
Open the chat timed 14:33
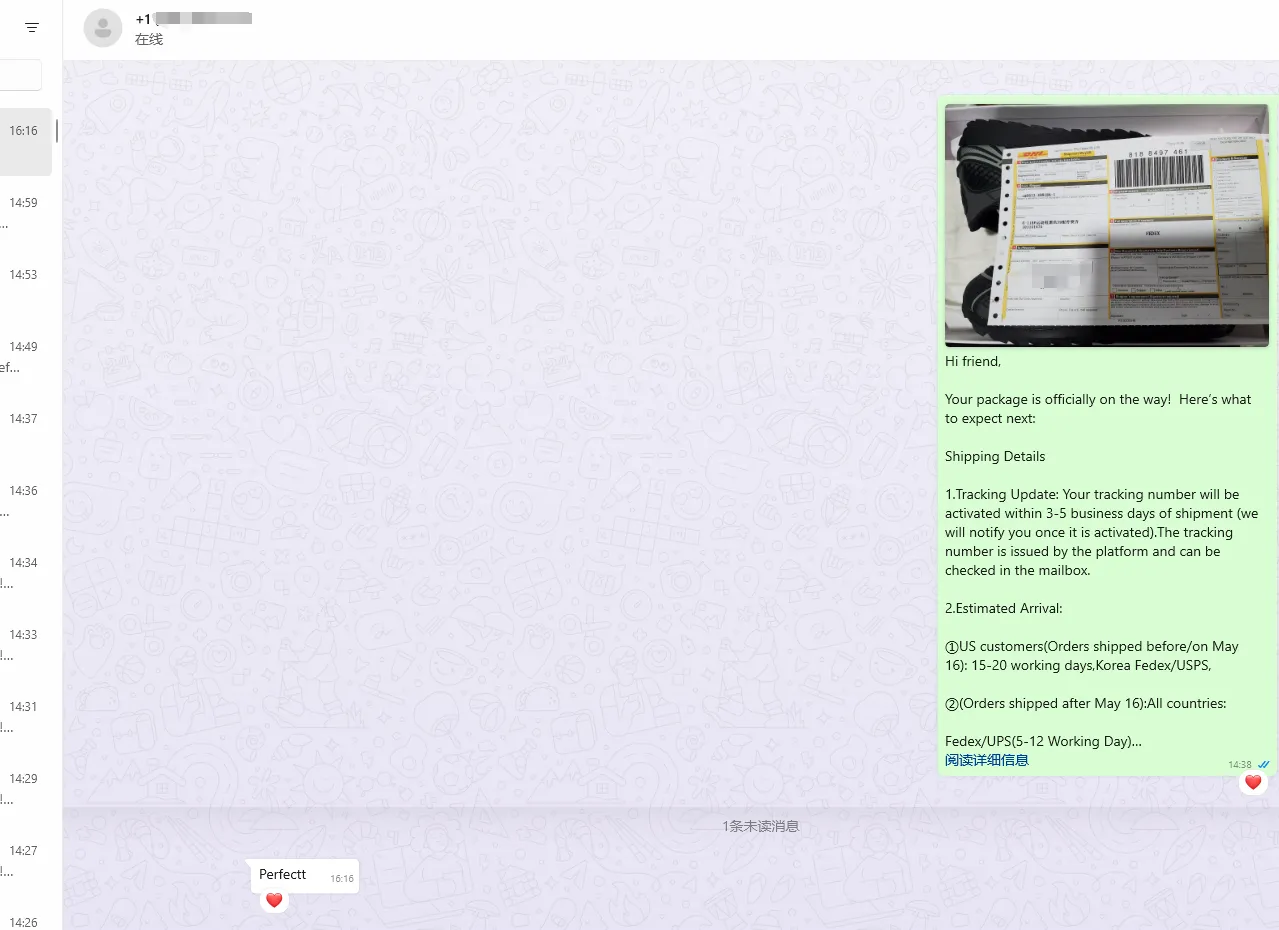click(x=26, y=646)
